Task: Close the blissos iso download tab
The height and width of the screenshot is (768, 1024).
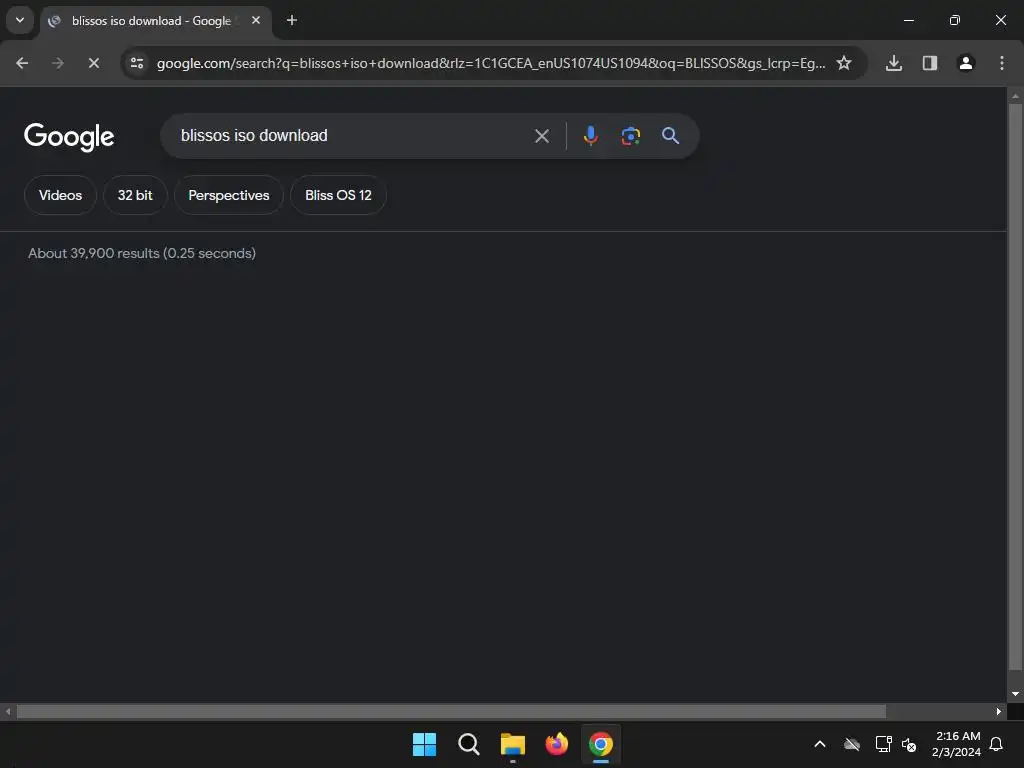Action: (x=256, y=20)
